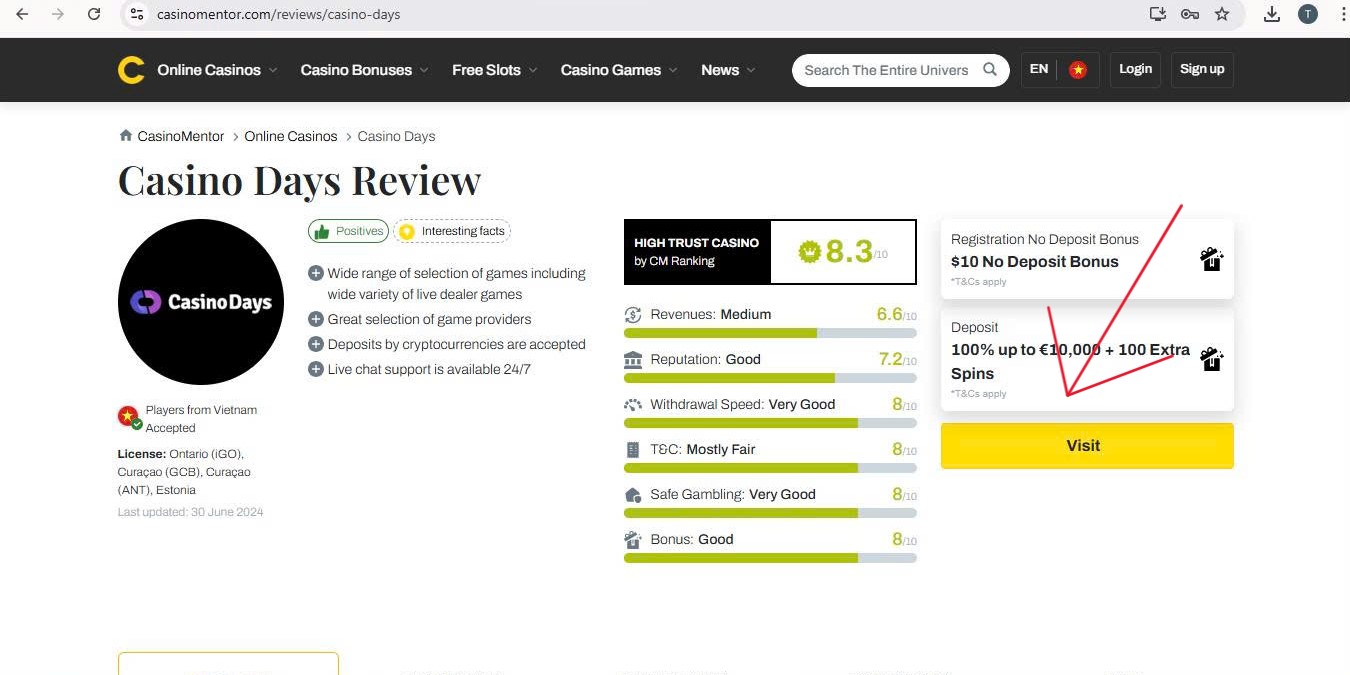Click the 'T&C: Mostly Fair' label
1350x675 pixels.
click(703, 449)
